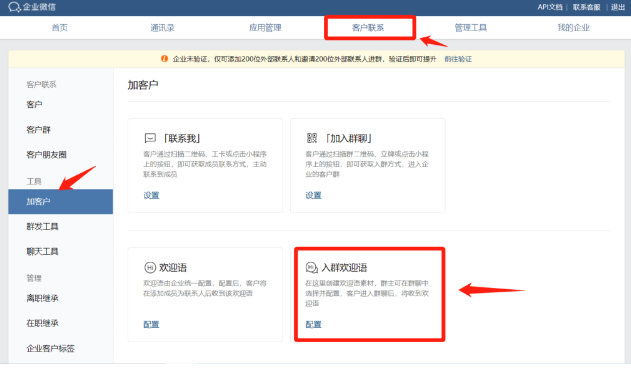Select 客户朋友圈 in the sidebar
This screenshot has width=631, height=376.
tap(46, 155)
